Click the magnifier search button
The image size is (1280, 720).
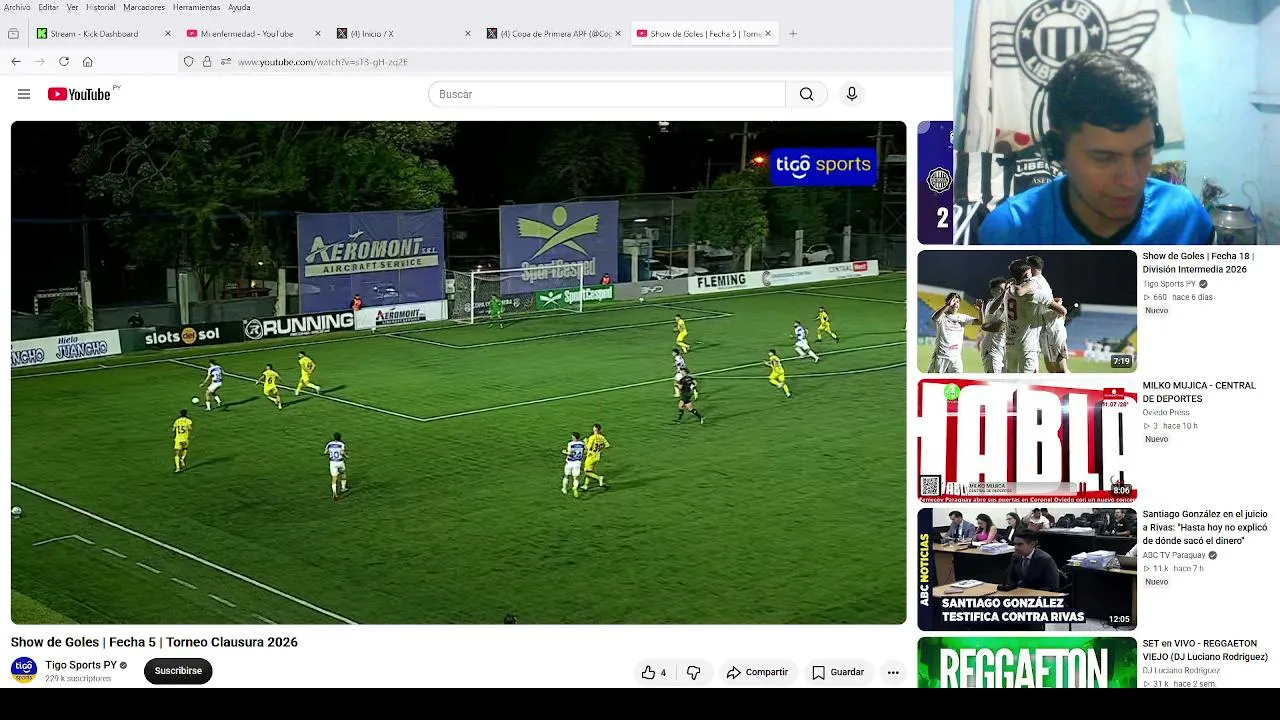coord(806,94)
